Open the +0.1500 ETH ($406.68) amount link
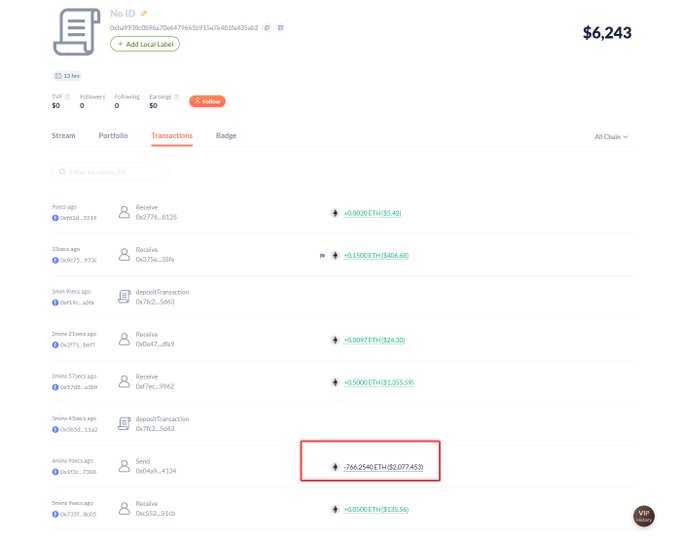The width and height of the screenshot is (680, 540). pyautogui.click(x=376, y=255)
